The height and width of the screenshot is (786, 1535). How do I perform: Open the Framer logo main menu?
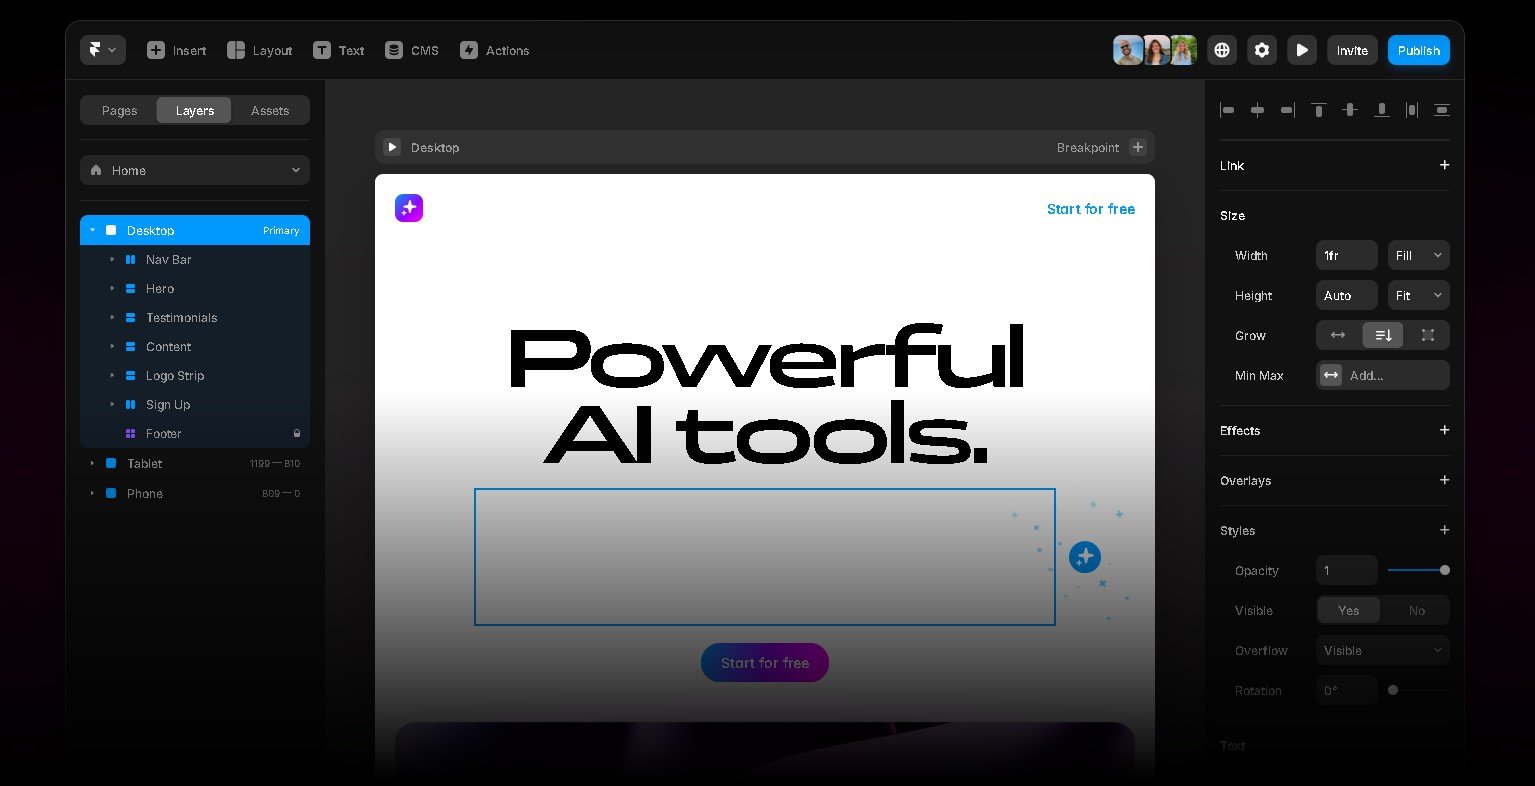pos(102,50)
